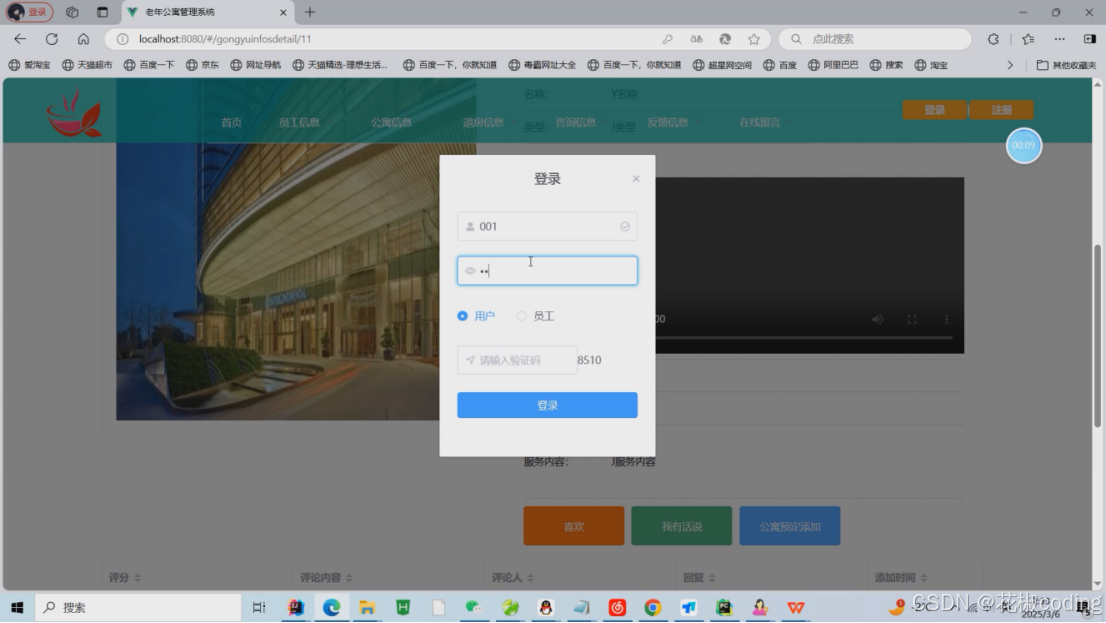Open the 公寓信息 nav menu item

pyautogui.click(x=391, y=123)
